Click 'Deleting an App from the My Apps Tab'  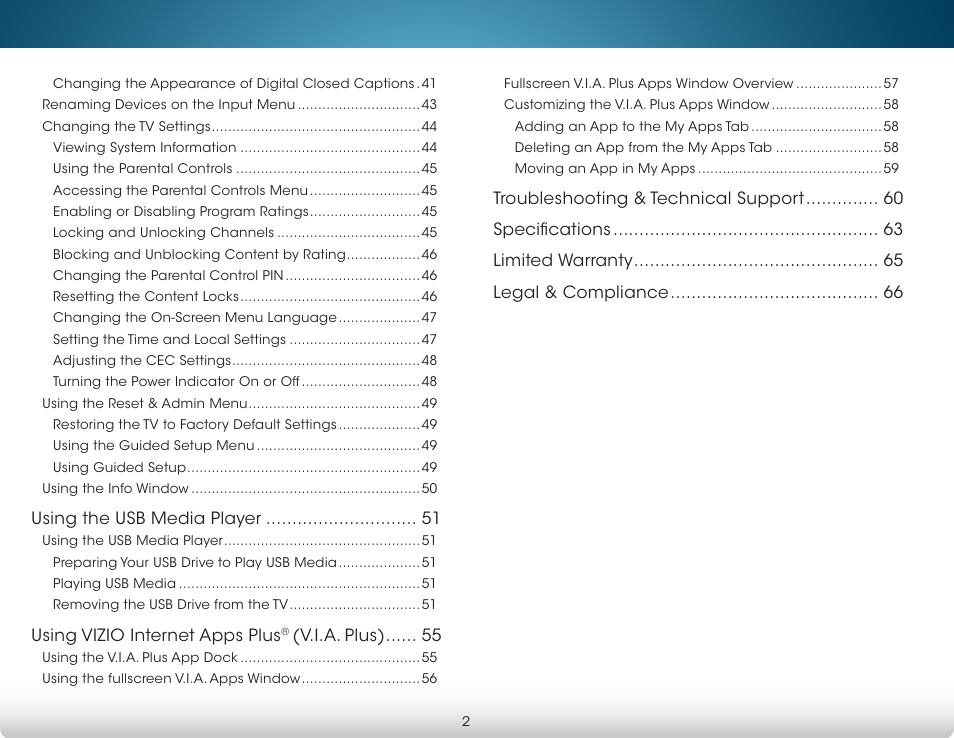706,147
